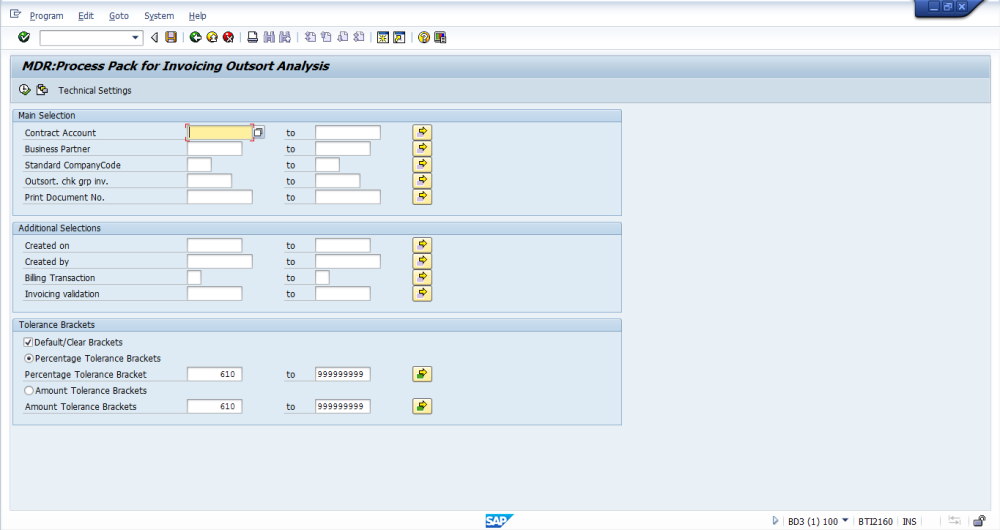The width and height of the screenshot is (1000, 530).
Task: Click the status bar lock icon
Action: point(979,520)
